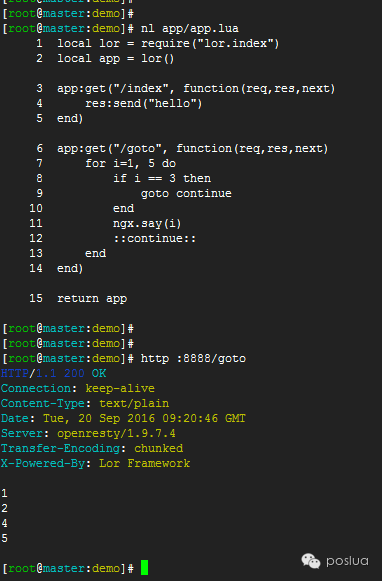Click the 'goto continue' statement on line 9
This screenshot has height=581, width=382.
186,193
